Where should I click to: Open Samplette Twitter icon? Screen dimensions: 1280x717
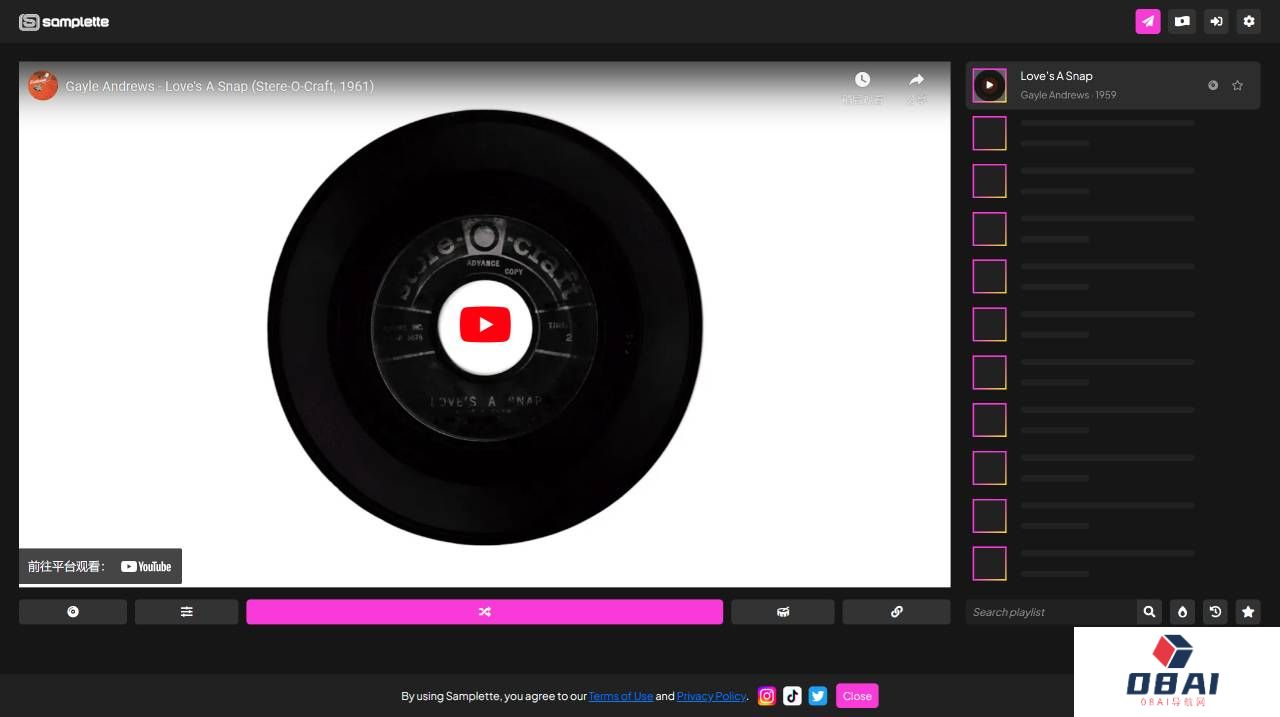[818, 696]
